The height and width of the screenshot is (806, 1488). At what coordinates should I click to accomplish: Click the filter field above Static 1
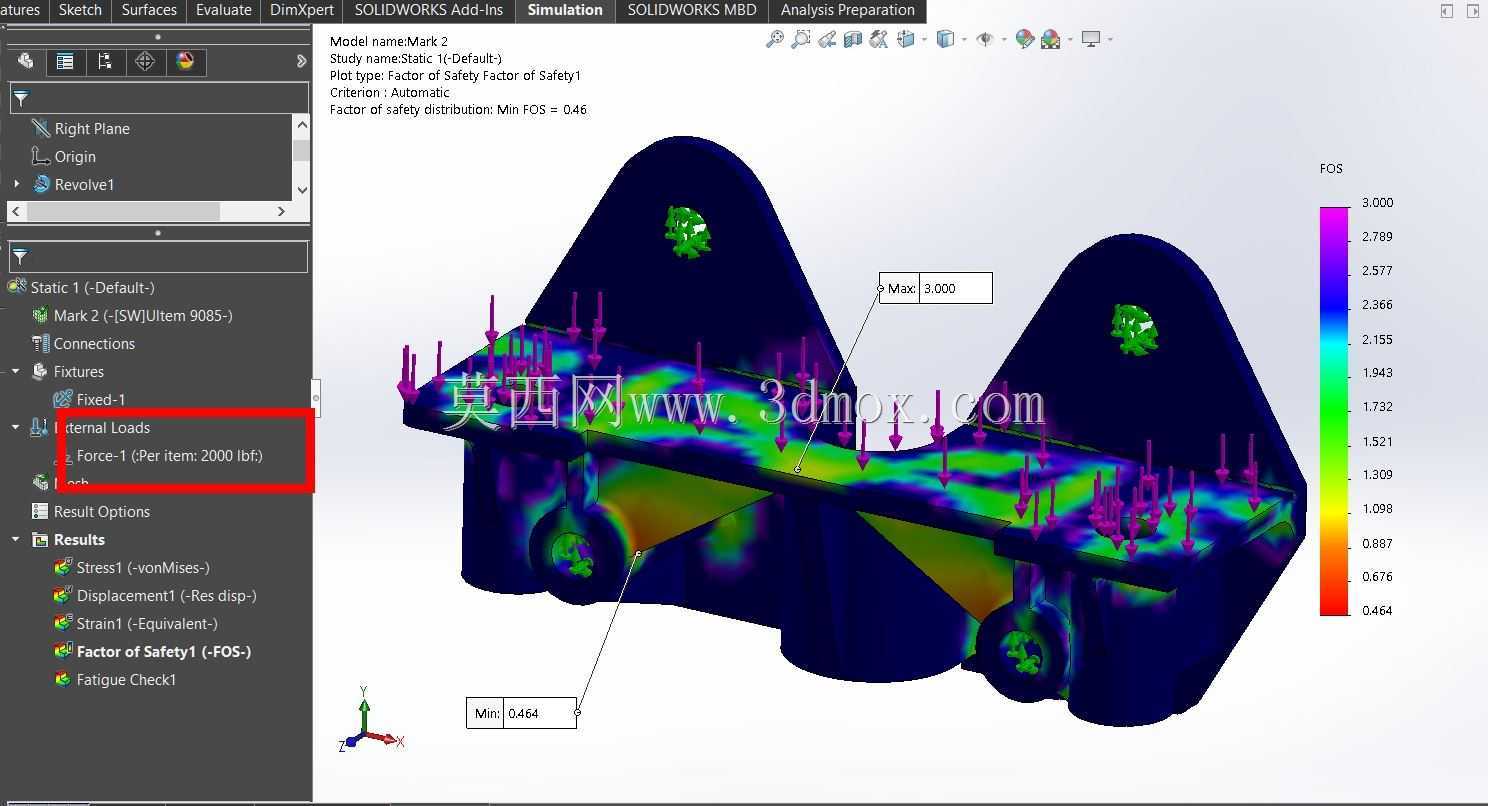159,257
